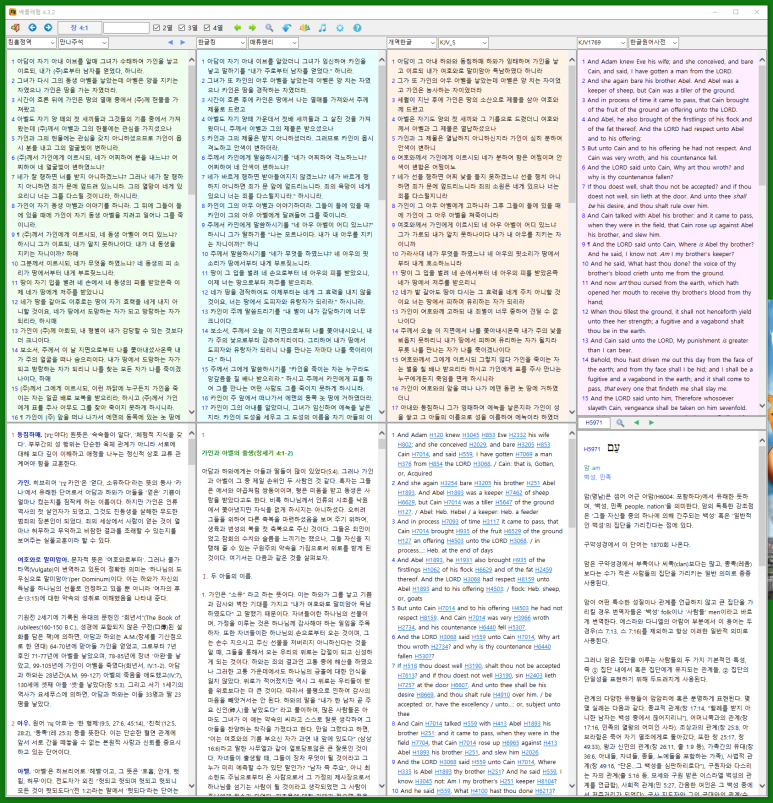Click Strong's link H120 after Adam
Viewport: 773px width, 803px height.
point(436,435)
